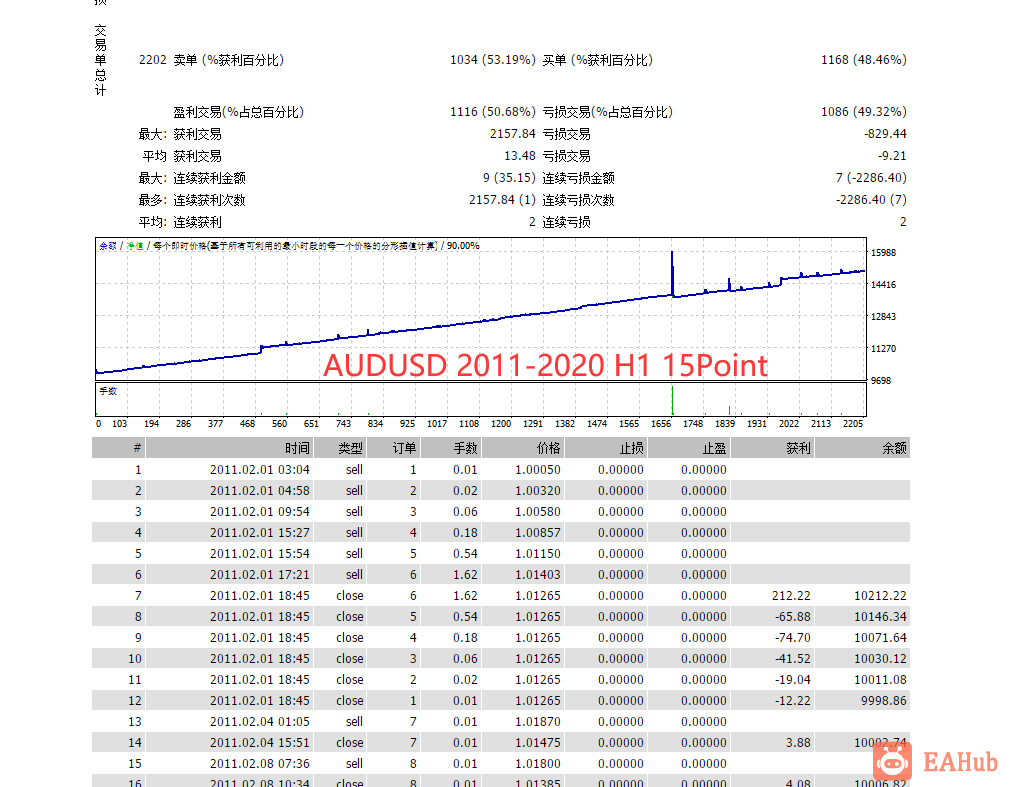
Task: Click price 1.01475 in row 14
Action: pos(538,742)
